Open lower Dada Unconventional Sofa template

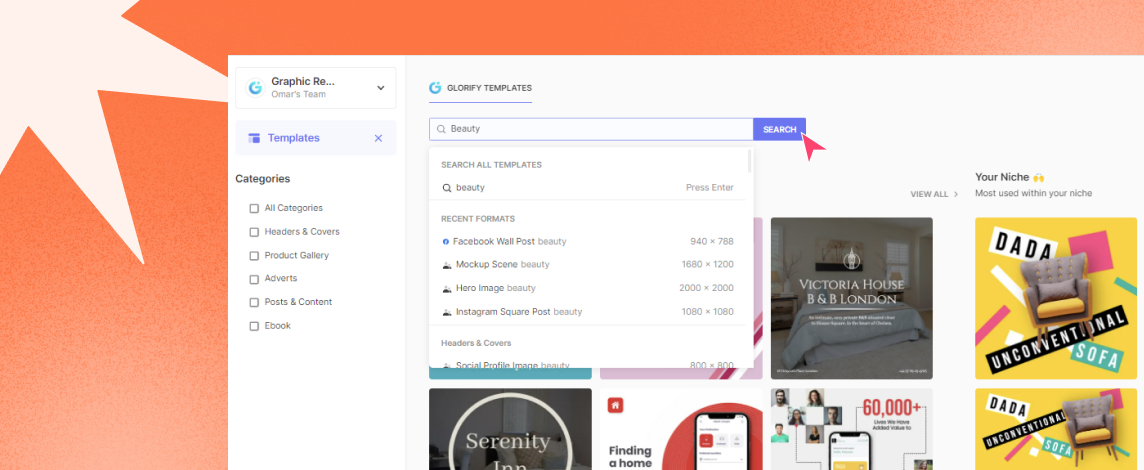[1056, 429]
